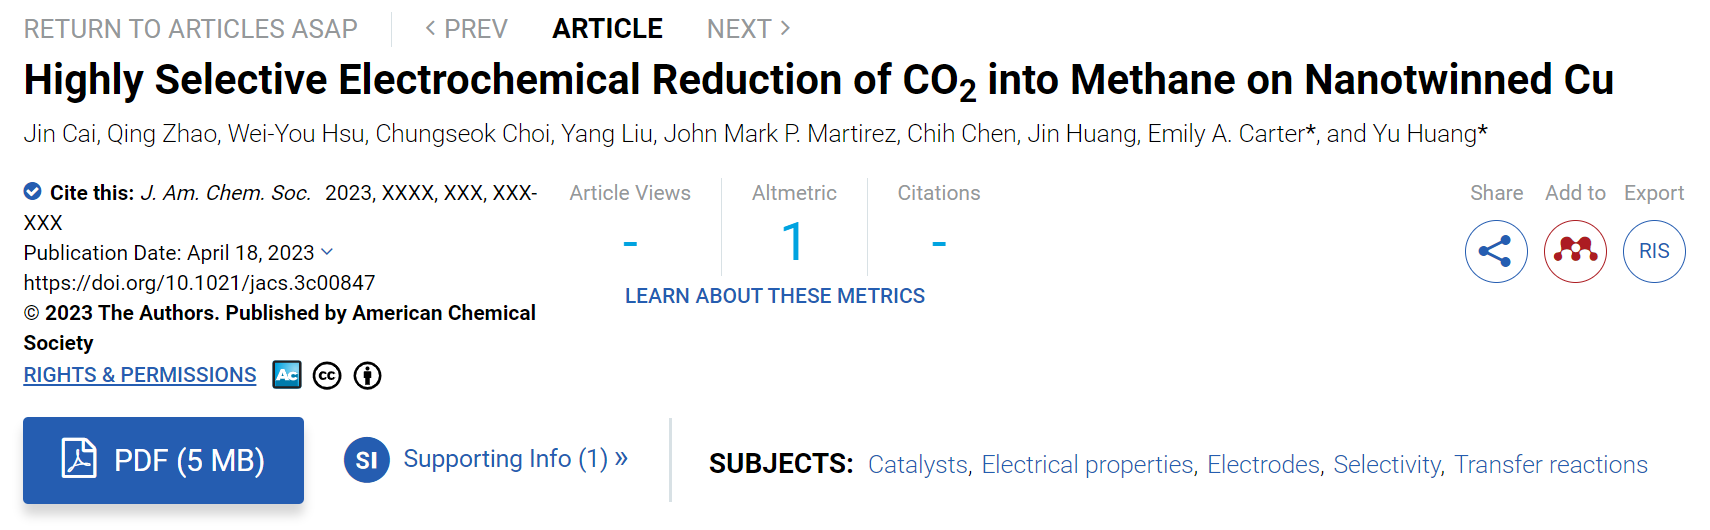Return to Articles ASAP list
The image size is (1710, 530).
point(190,29)
